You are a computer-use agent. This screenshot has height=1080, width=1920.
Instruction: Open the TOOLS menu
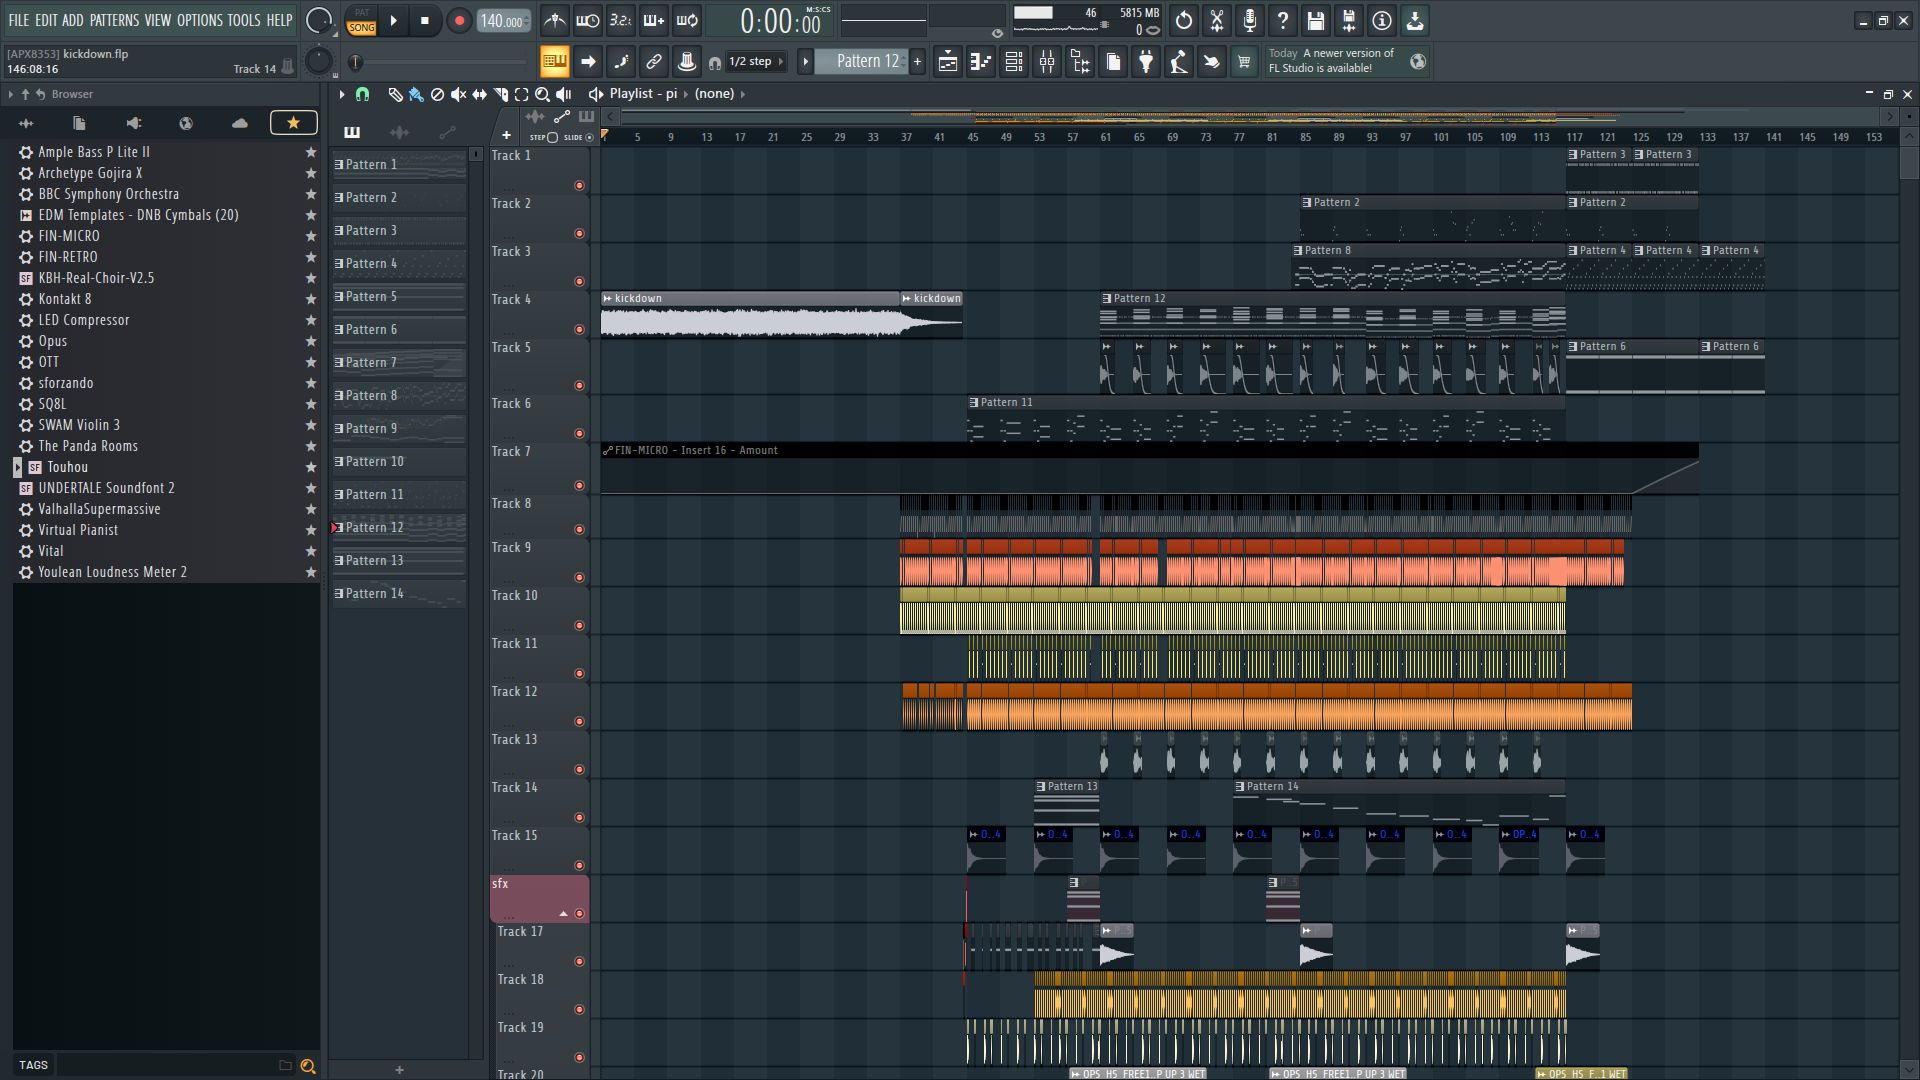244,20
